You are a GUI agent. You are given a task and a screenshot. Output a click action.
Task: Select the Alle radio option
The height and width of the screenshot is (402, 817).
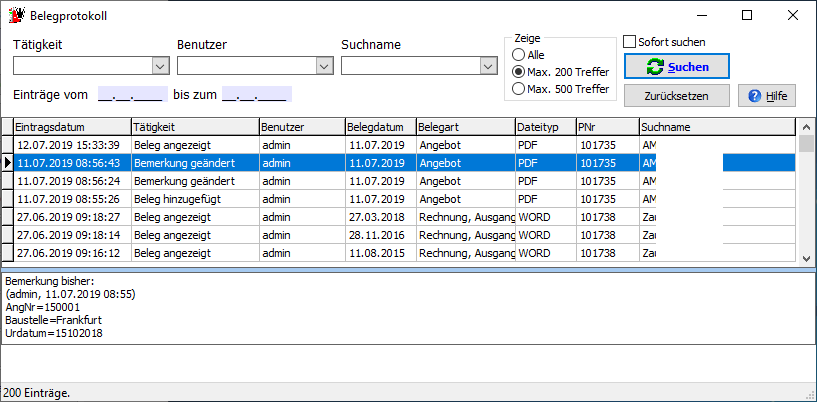point(518,55)
